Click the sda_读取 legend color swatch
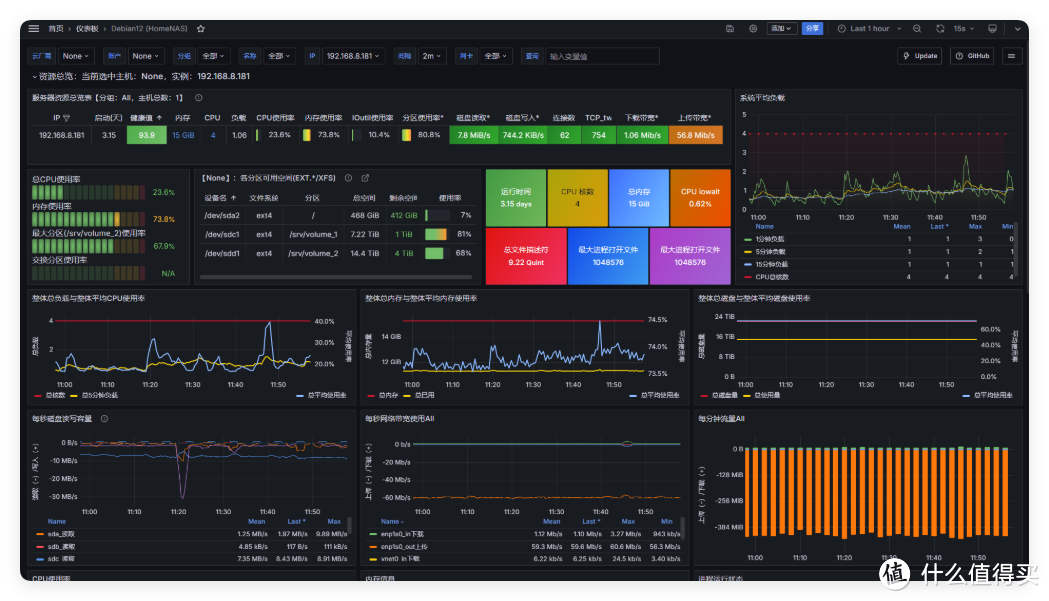This screenshot has height=601, width=1049. click(40, 534)
